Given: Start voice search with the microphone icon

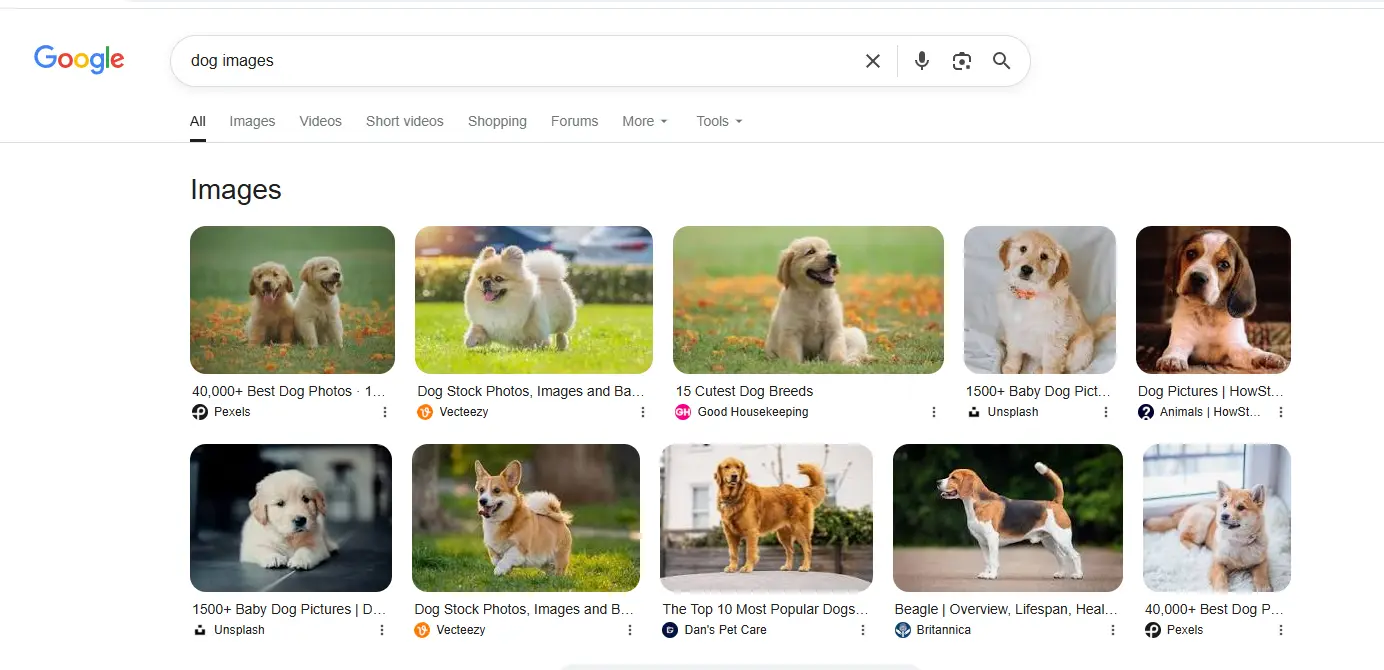Looking at the screenshot, I should [x=922, y=61].
